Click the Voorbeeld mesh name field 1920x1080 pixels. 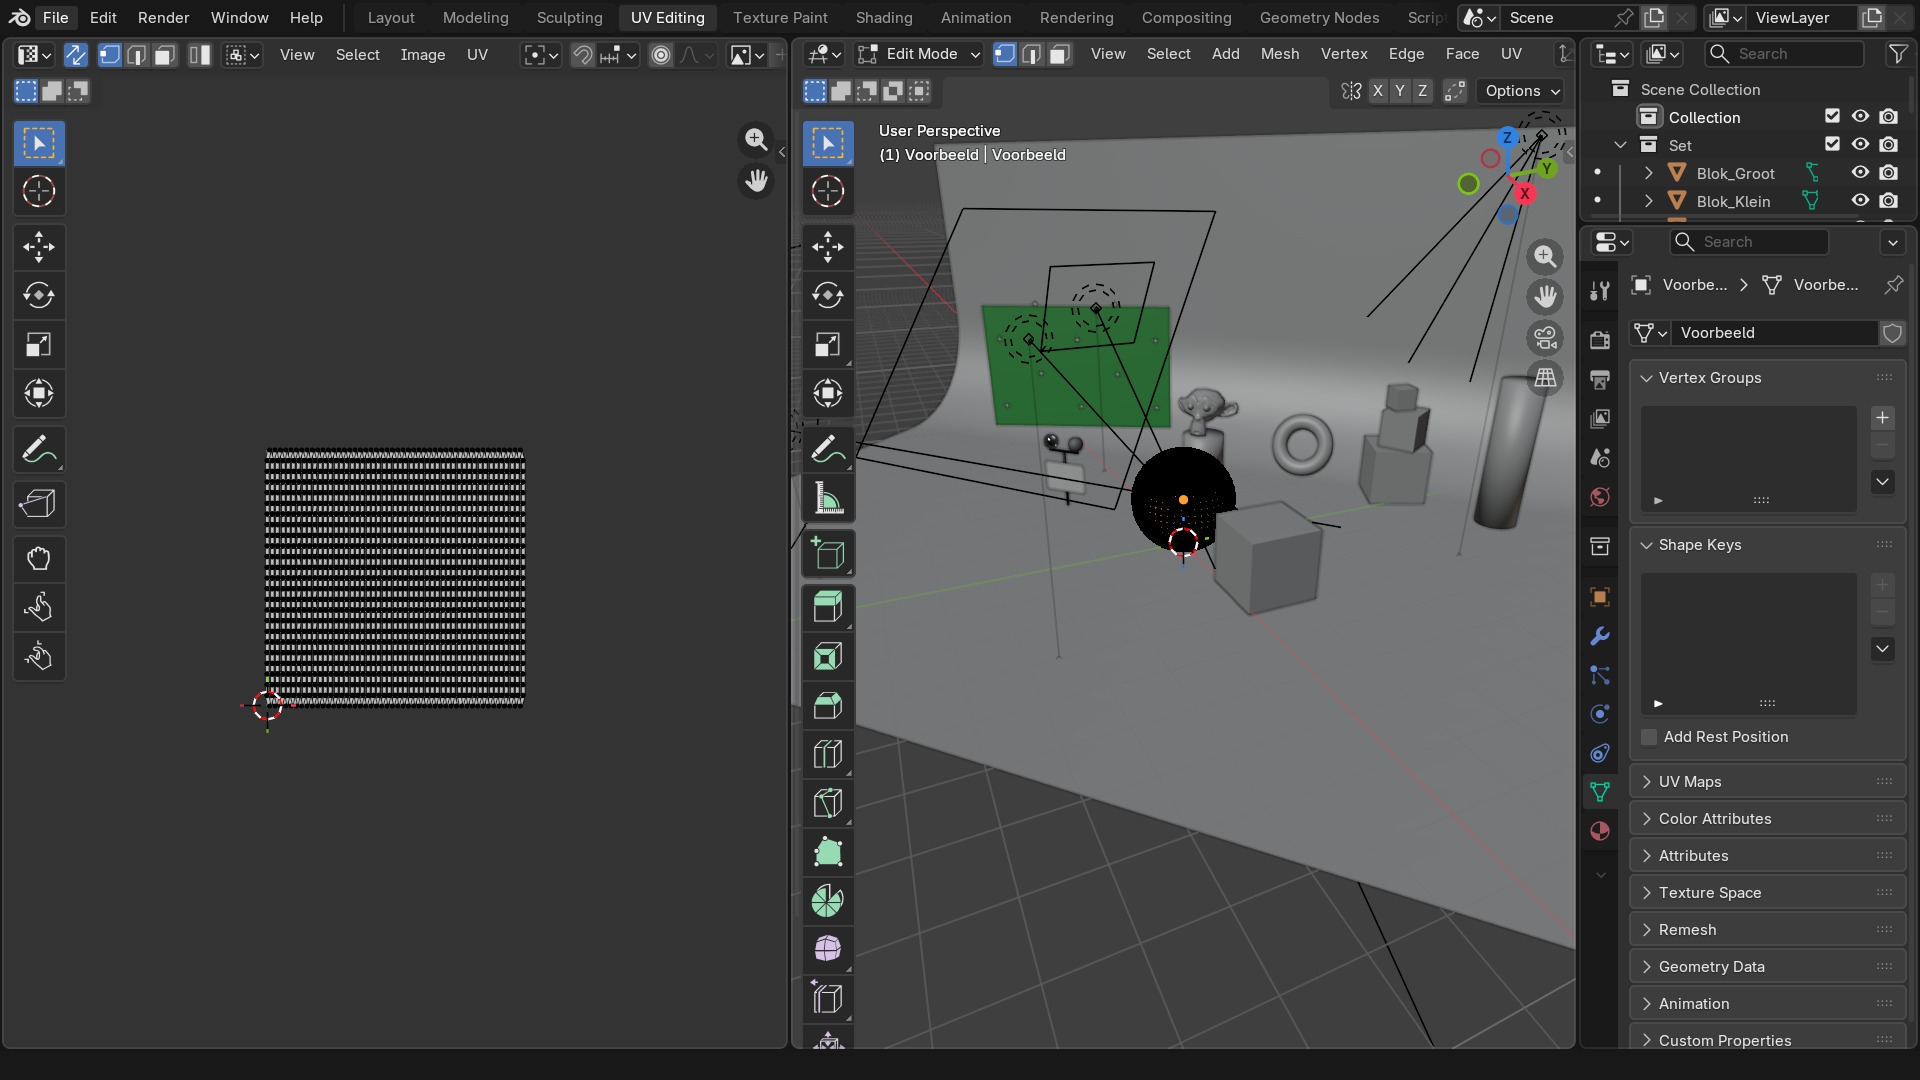pyautogui.click(x=1776, y=333)
